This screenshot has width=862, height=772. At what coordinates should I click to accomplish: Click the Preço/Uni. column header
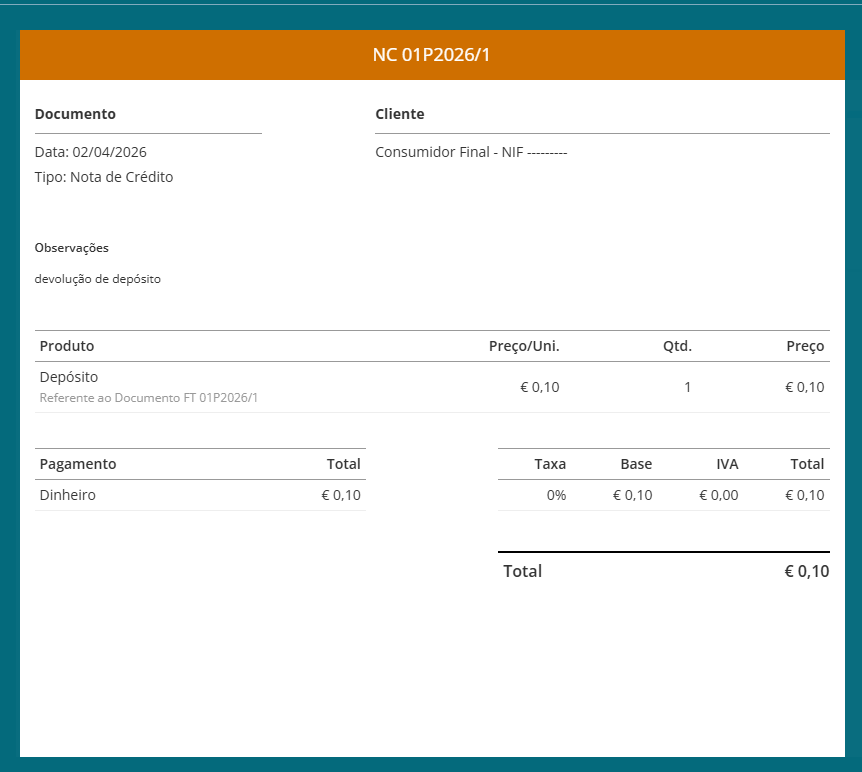click(524, 346)
